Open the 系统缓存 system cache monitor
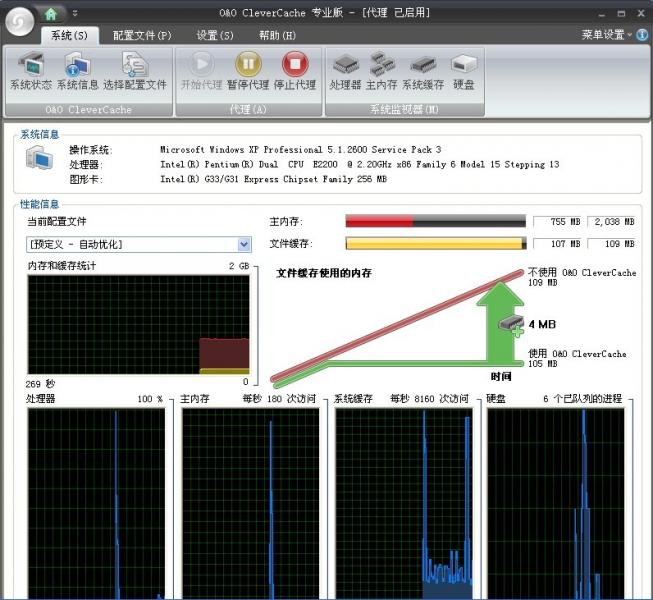Image resolution: width=653 pixels, height=600 pixels. click(423, 71)
